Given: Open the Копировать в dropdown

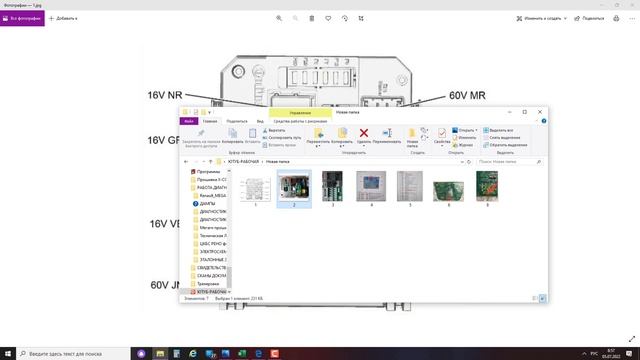Looking at the screenshot, I should point(342,138).
